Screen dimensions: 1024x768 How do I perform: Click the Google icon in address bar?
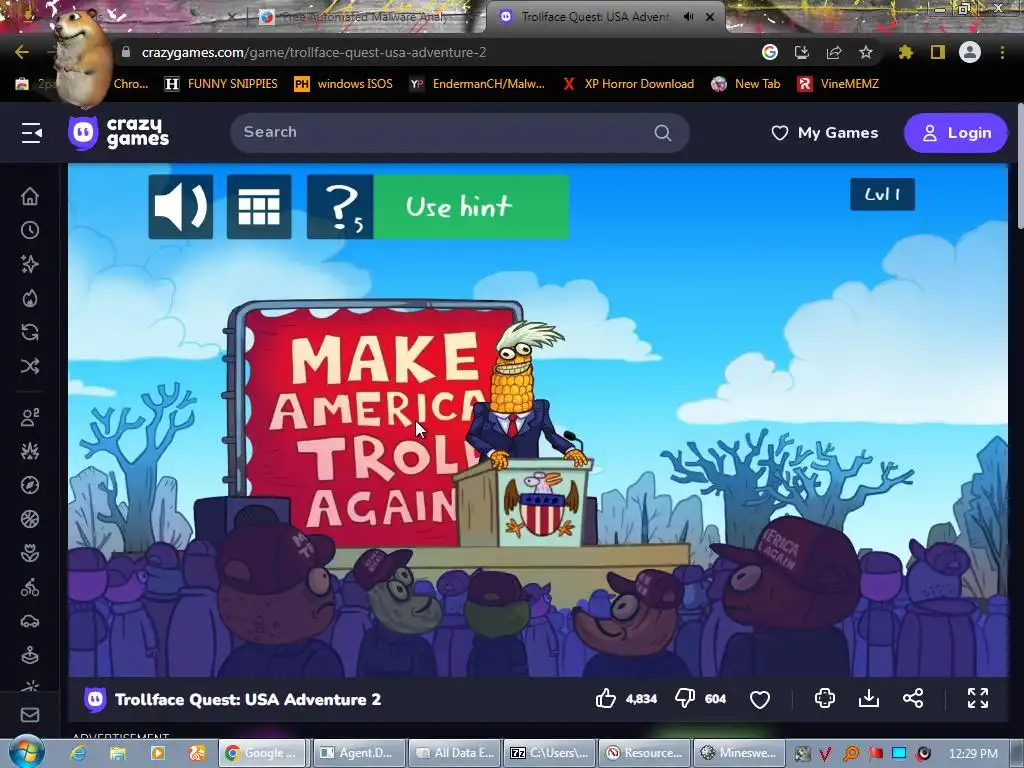pos(770,52)
